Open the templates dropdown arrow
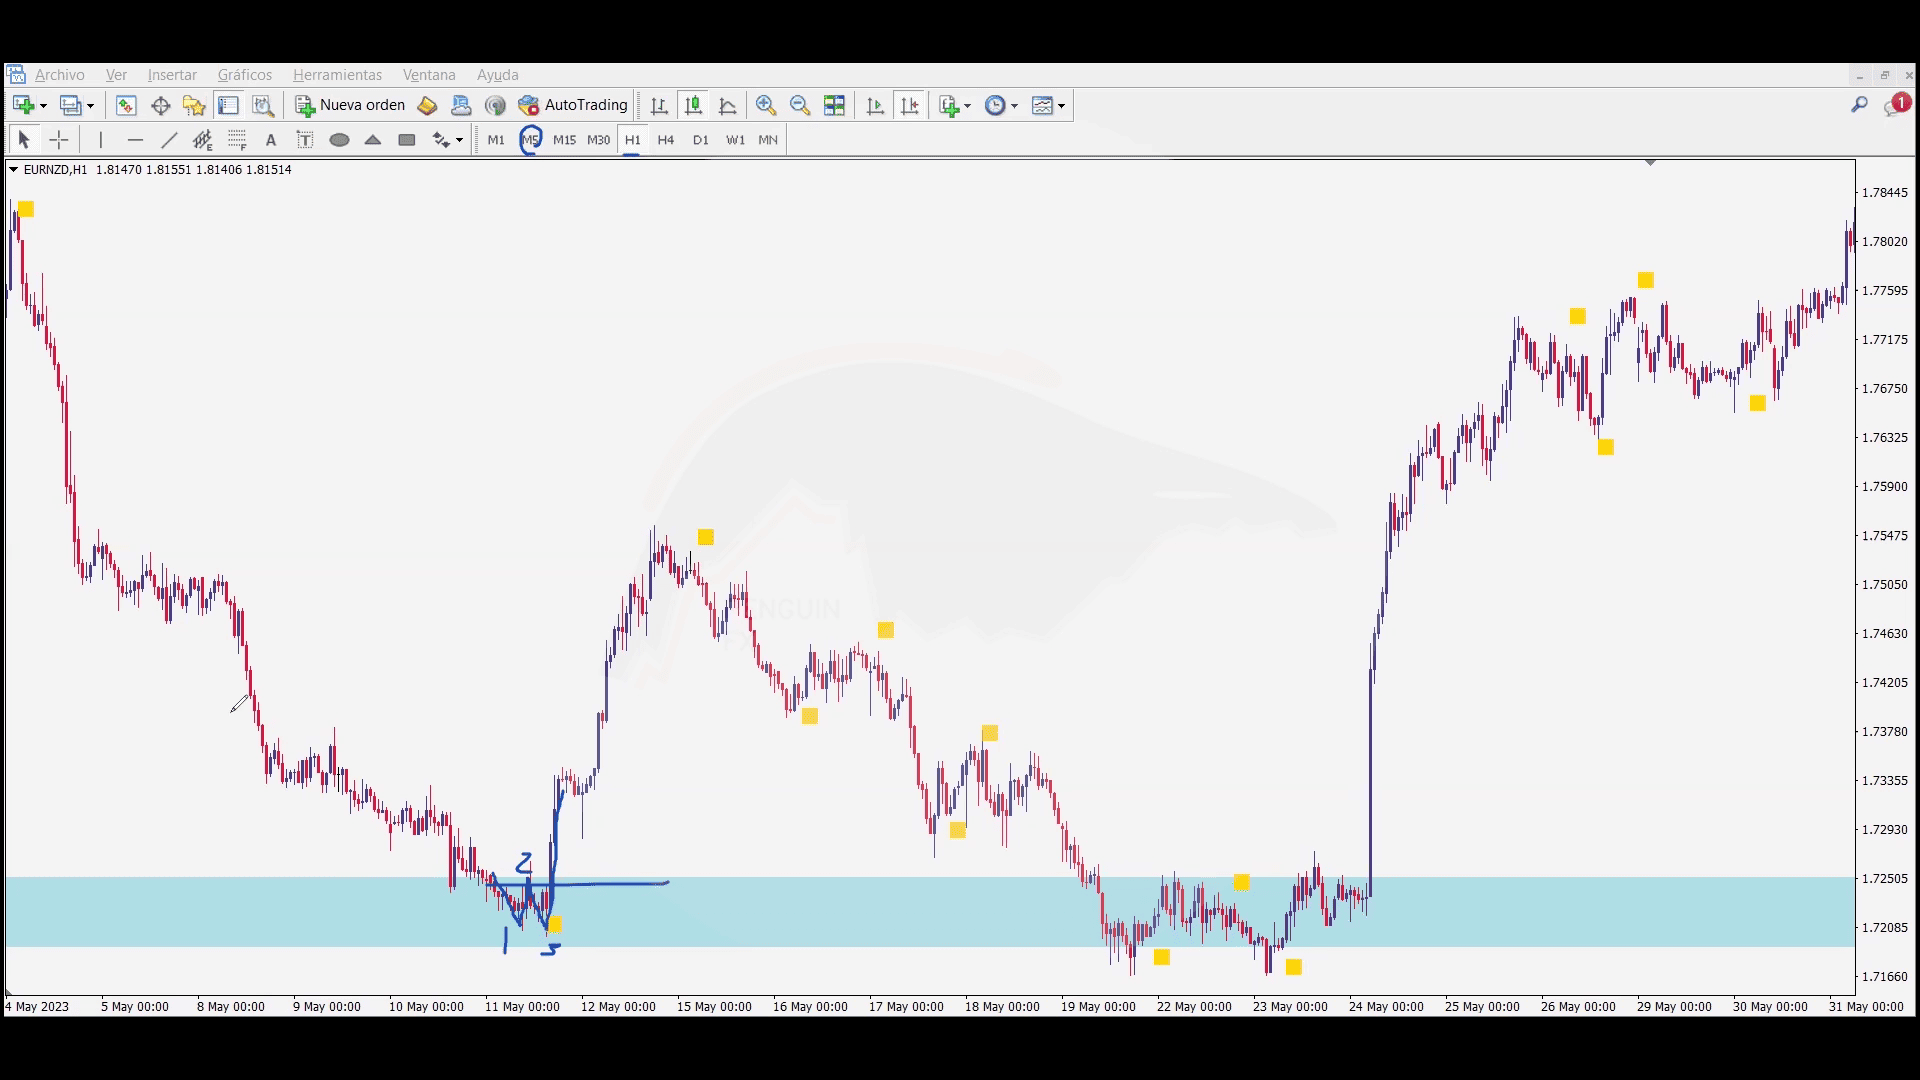This screenshot has width=1920, height=1080. (1061, 106)
